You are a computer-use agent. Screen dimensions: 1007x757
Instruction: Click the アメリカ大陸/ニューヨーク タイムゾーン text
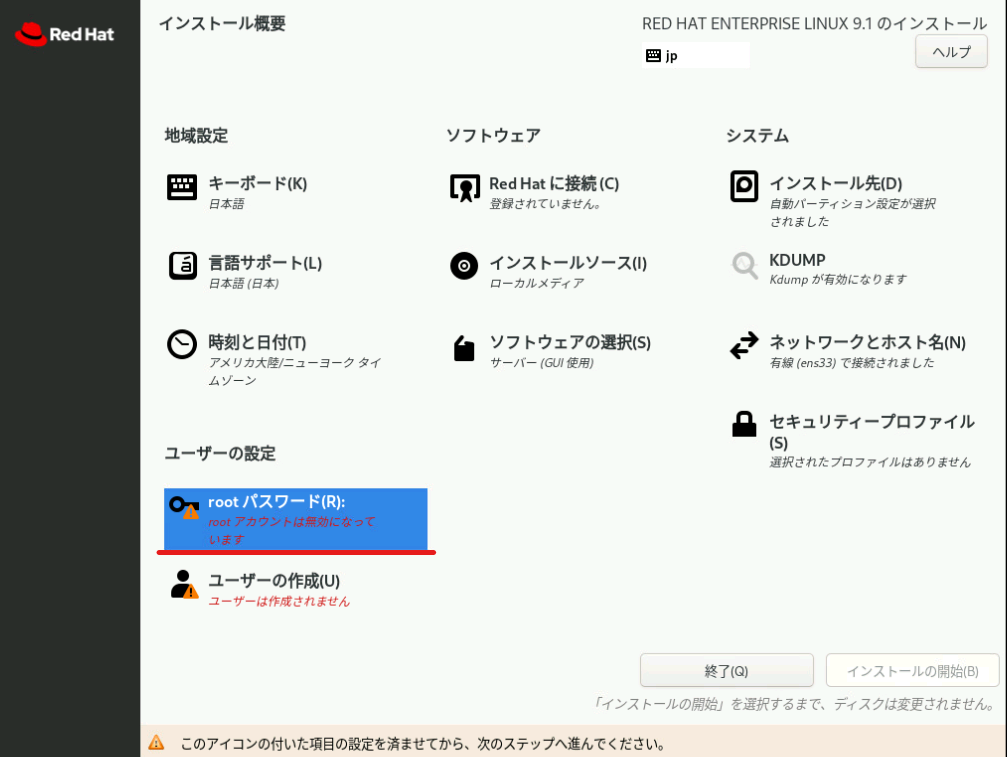[295, 372]
